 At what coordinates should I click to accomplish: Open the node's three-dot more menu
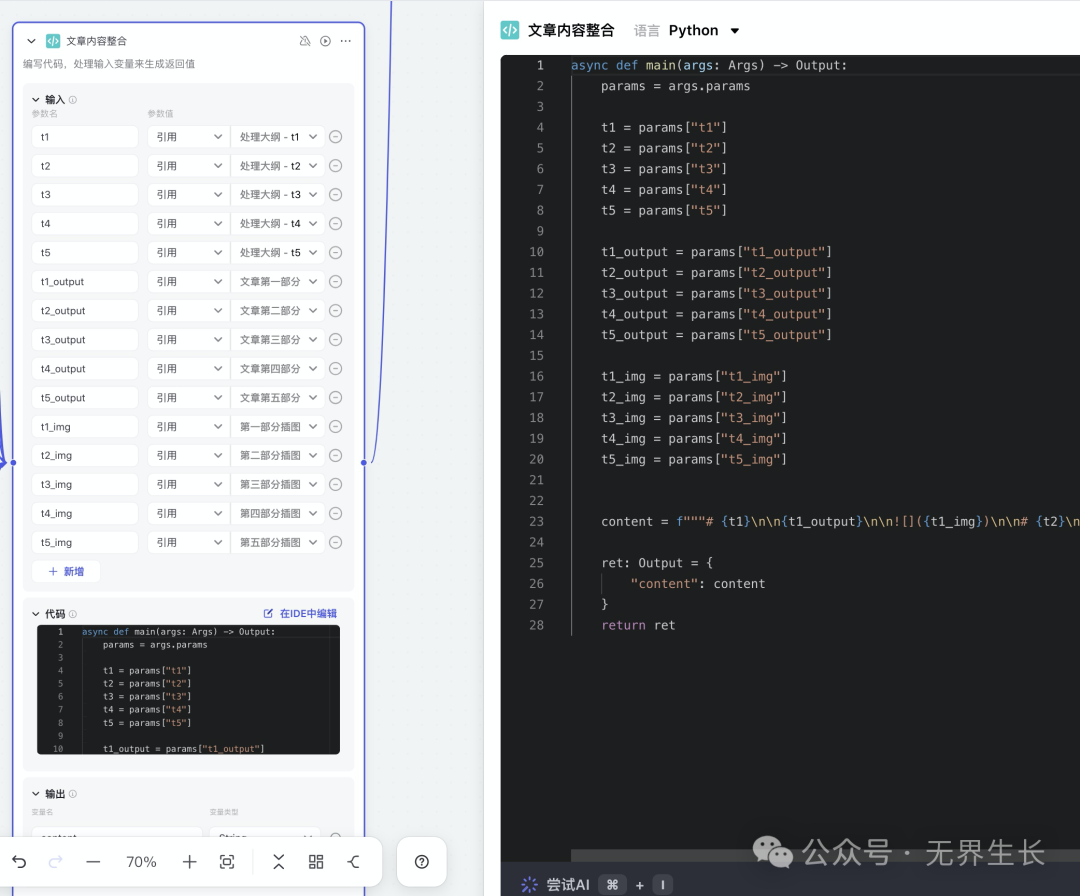tap(346, 41)
